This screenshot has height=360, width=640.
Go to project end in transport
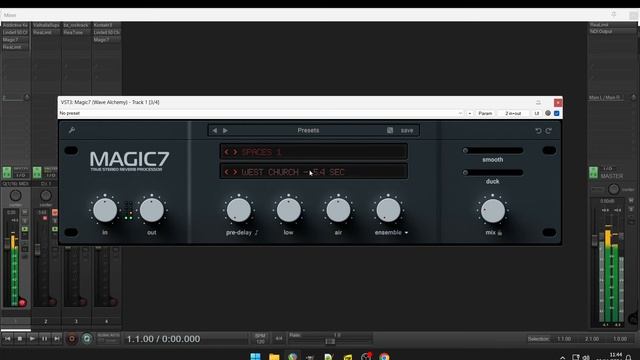pos(57,339)
